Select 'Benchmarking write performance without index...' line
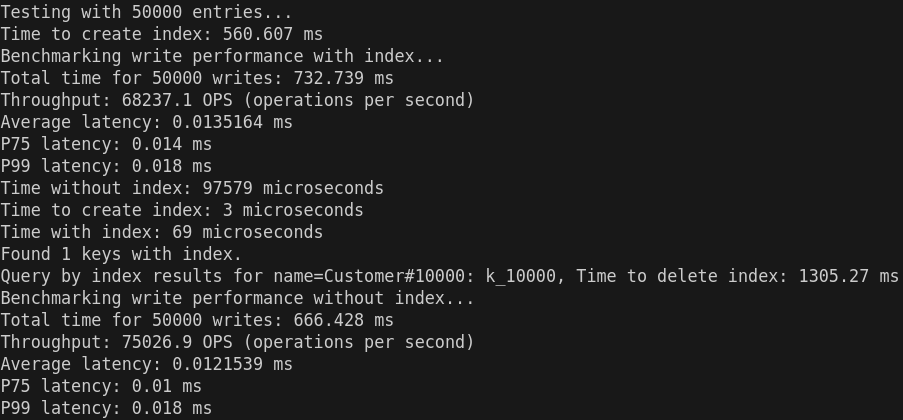Viewport: 903px width, 420px height. (237, 298)
